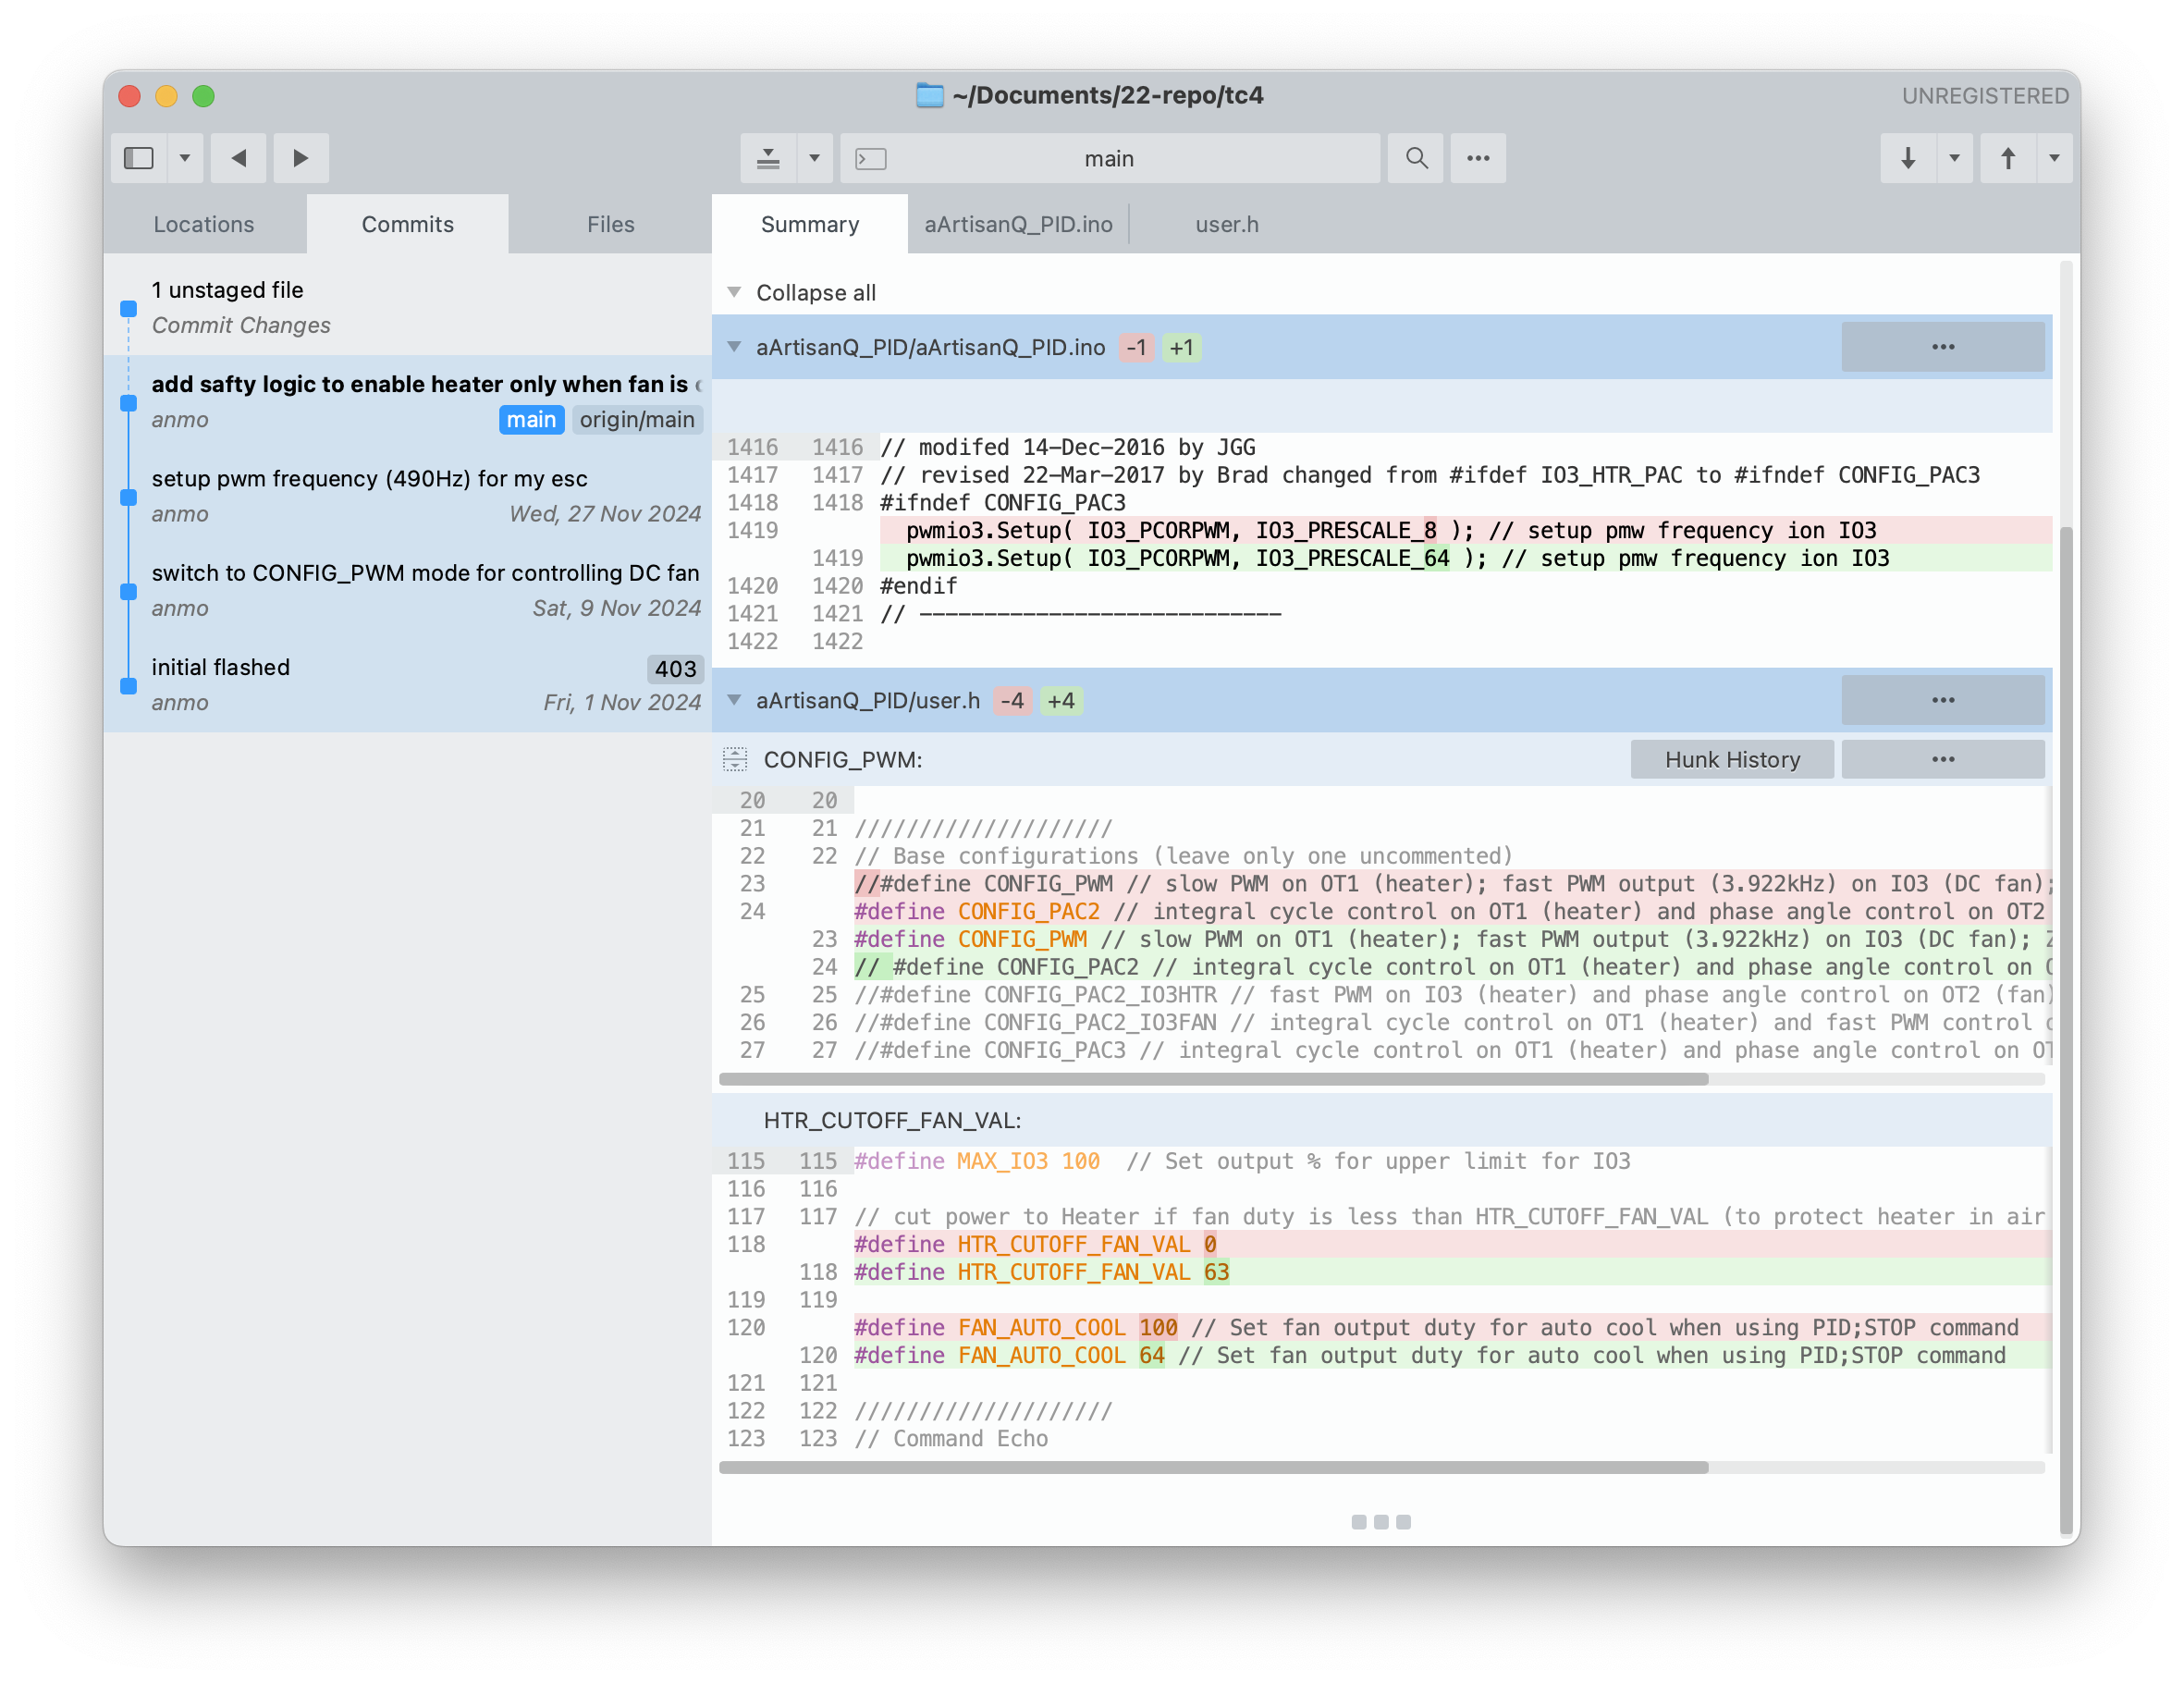This screenshot has width=2184, height=1683.
Task: Select the 1 unstaged file entry
Action: (408, 307)
